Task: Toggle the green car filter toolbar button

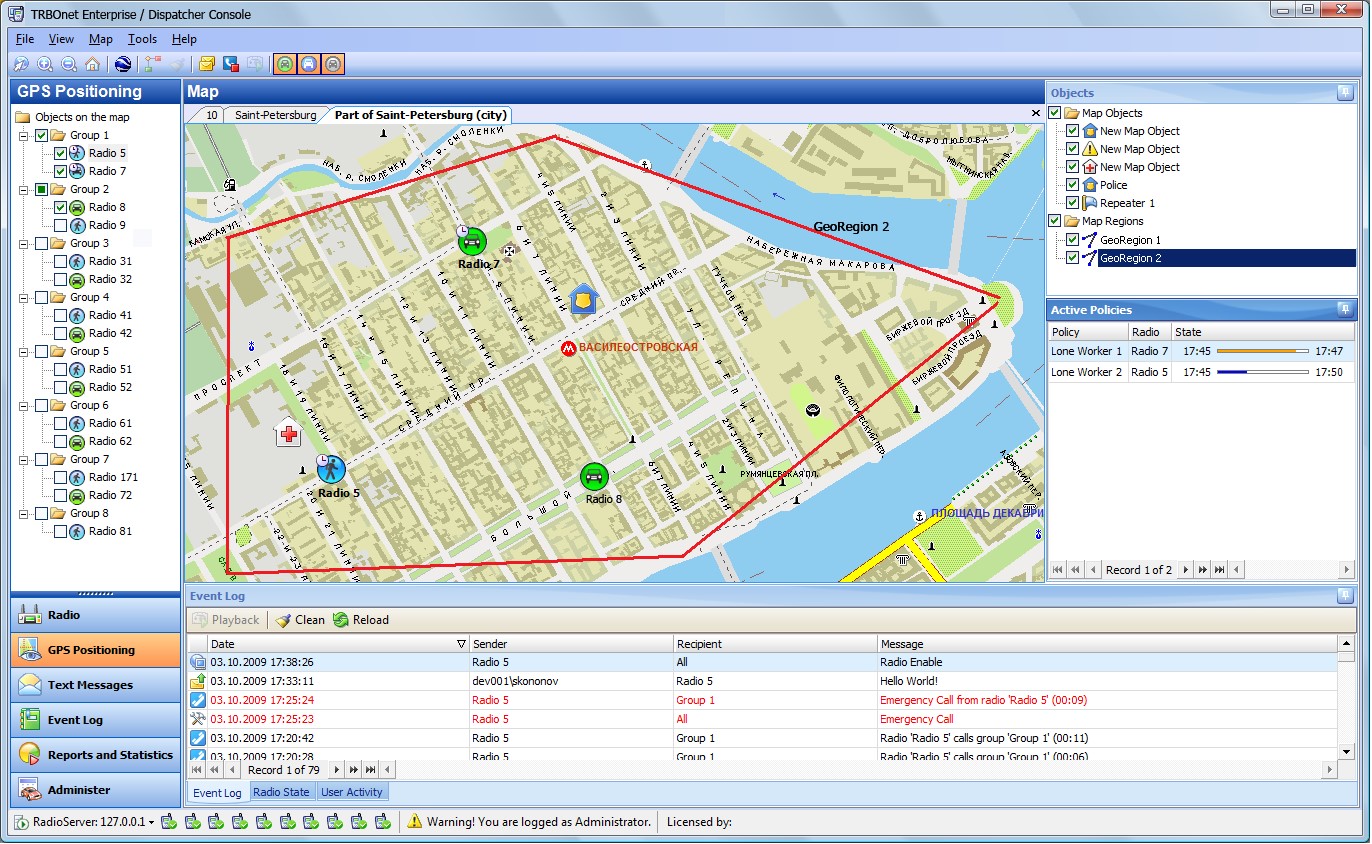Action: point(285,64)
